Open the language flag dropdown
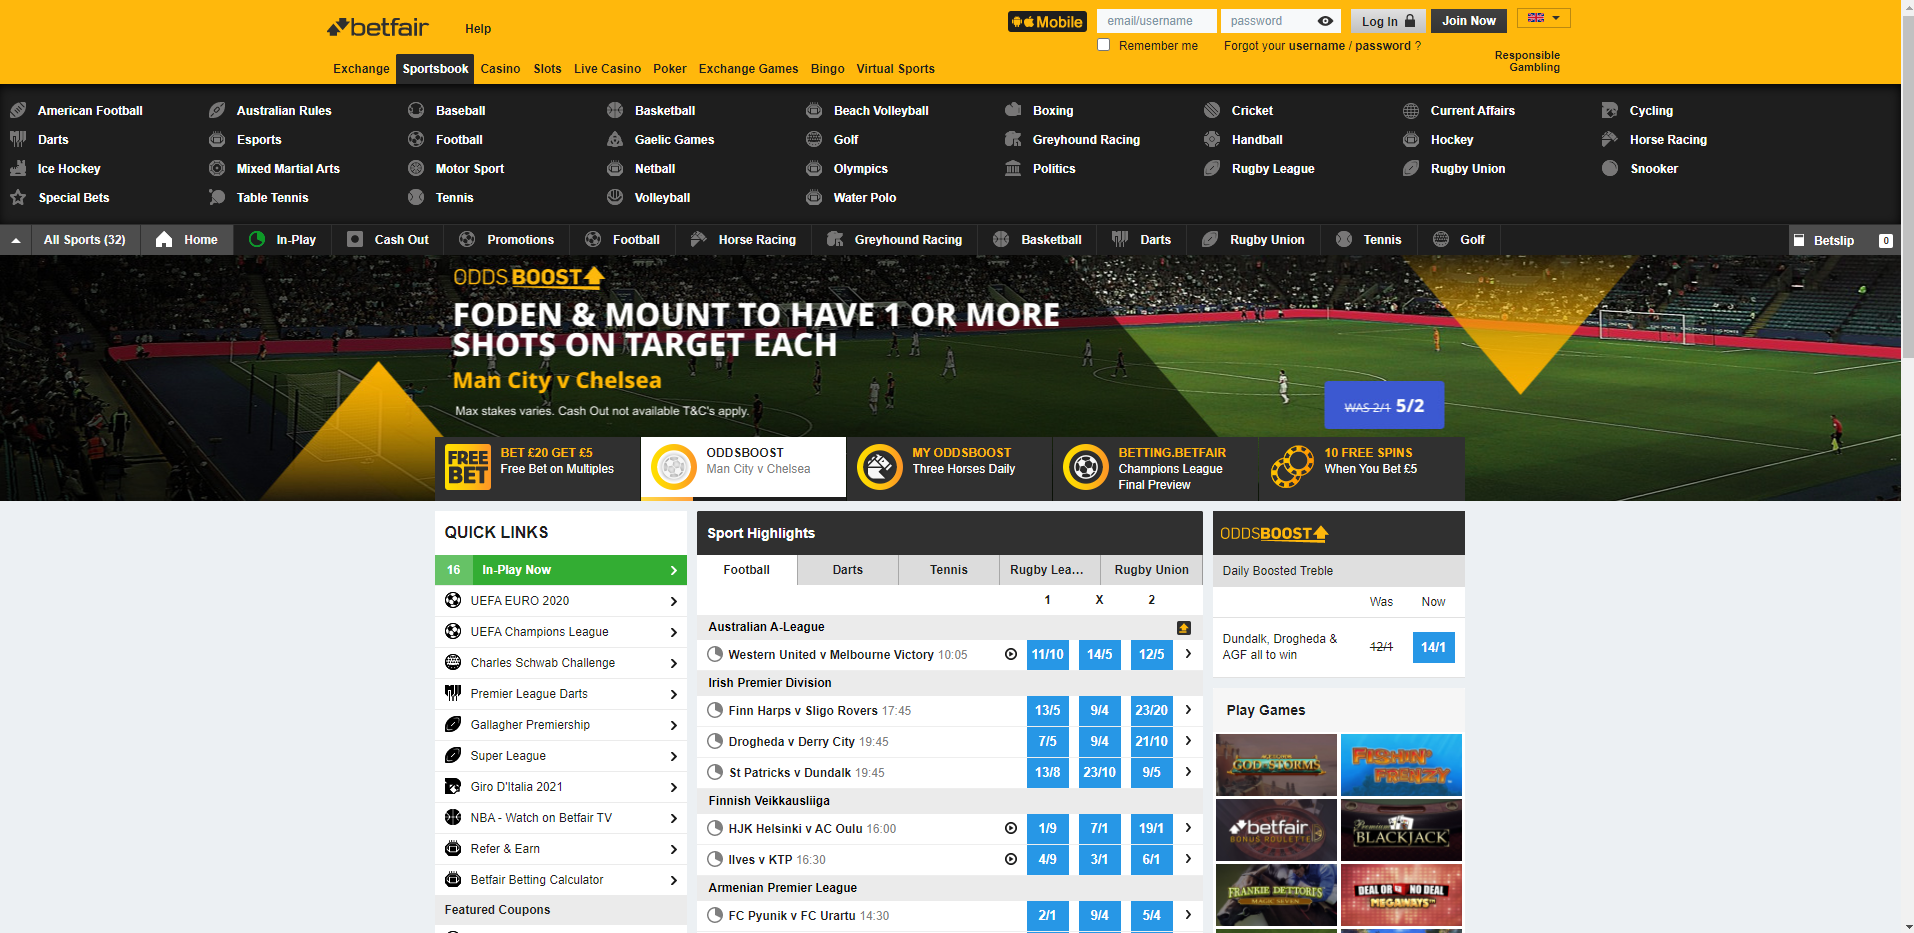1914x933 pixels. click(1543, 18)
